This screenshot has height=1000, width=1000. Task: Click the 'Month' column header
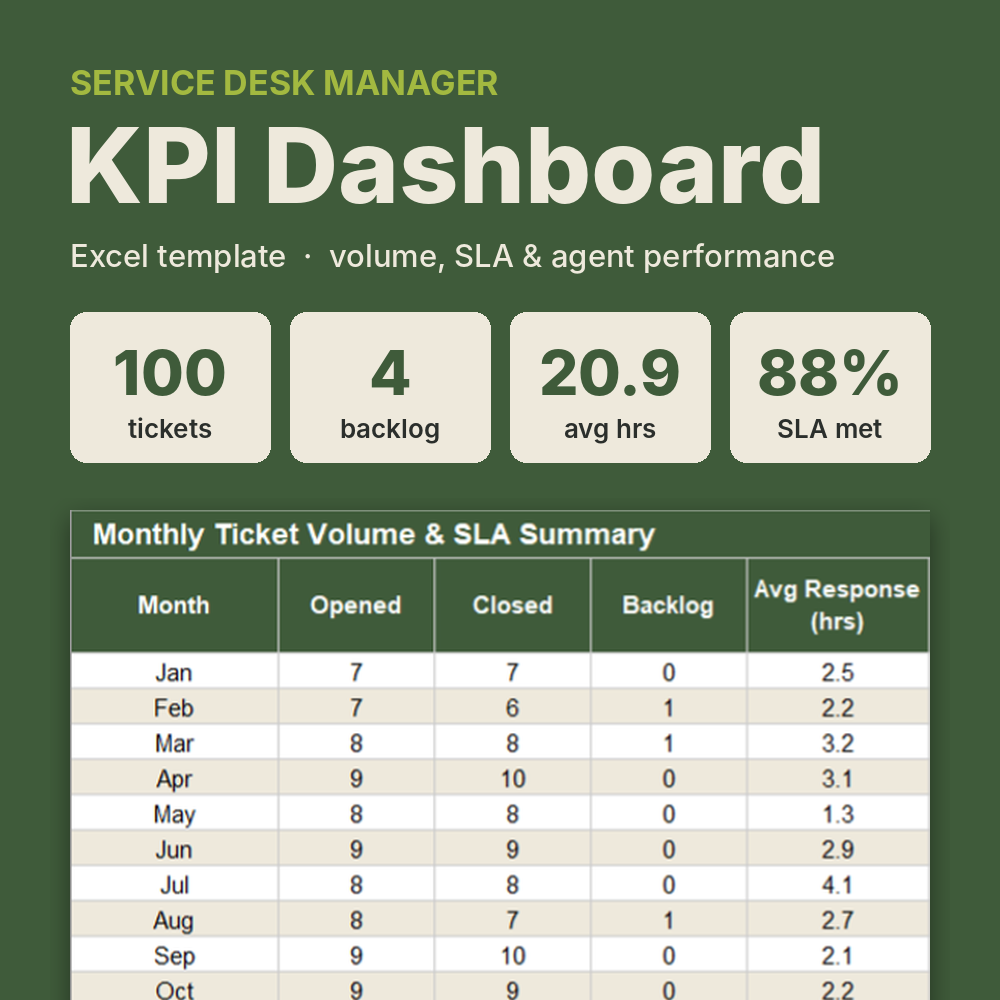[174, 605]
